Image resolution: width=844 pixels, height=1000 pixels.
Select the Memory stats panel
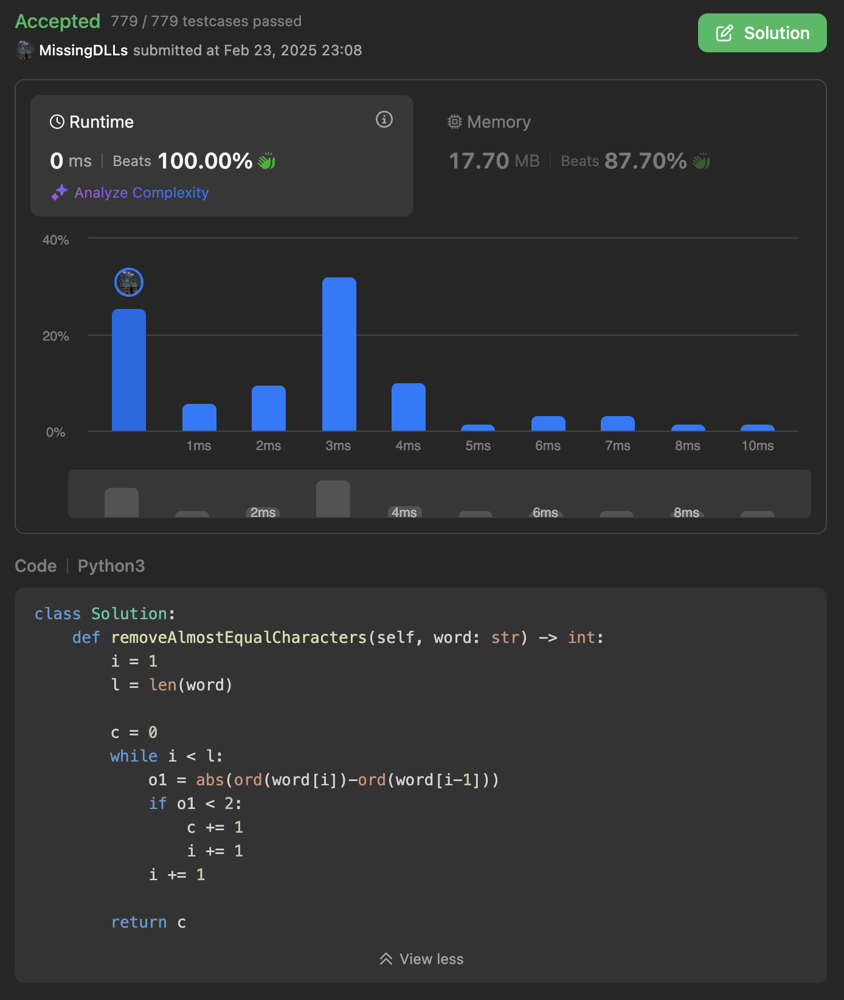620,155
